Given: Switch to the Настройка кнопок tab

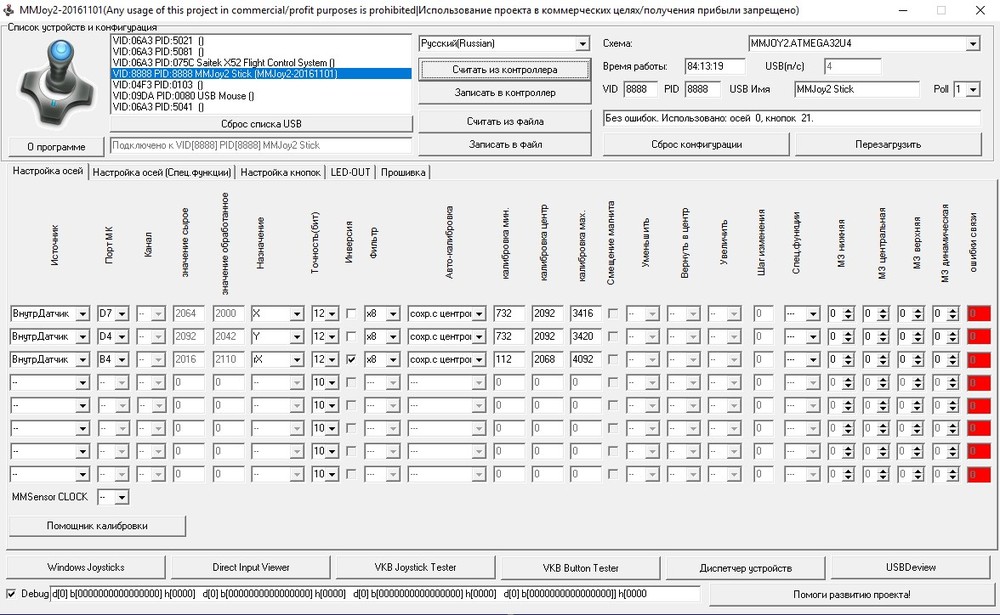Looking at the screenshot, I should click(282, 172).
